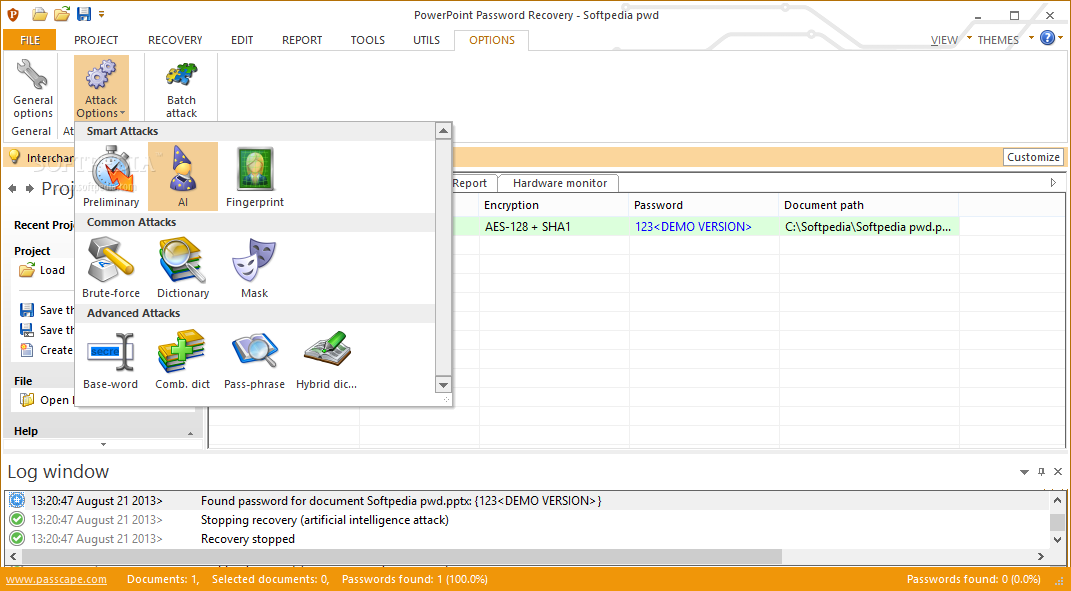
Task: Select the Recovery stopped log entry
Action: click(527, 539)
